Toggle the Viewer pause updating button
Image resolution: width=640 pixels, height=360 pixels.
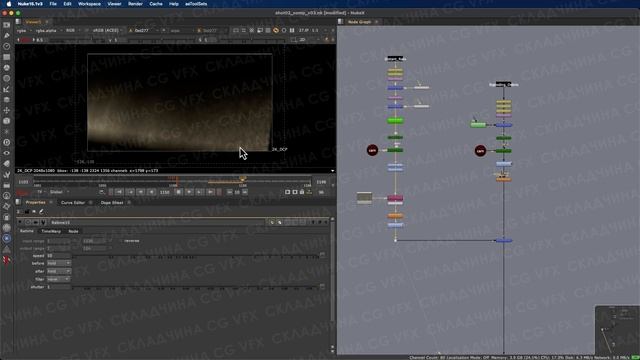click(292, 30)
